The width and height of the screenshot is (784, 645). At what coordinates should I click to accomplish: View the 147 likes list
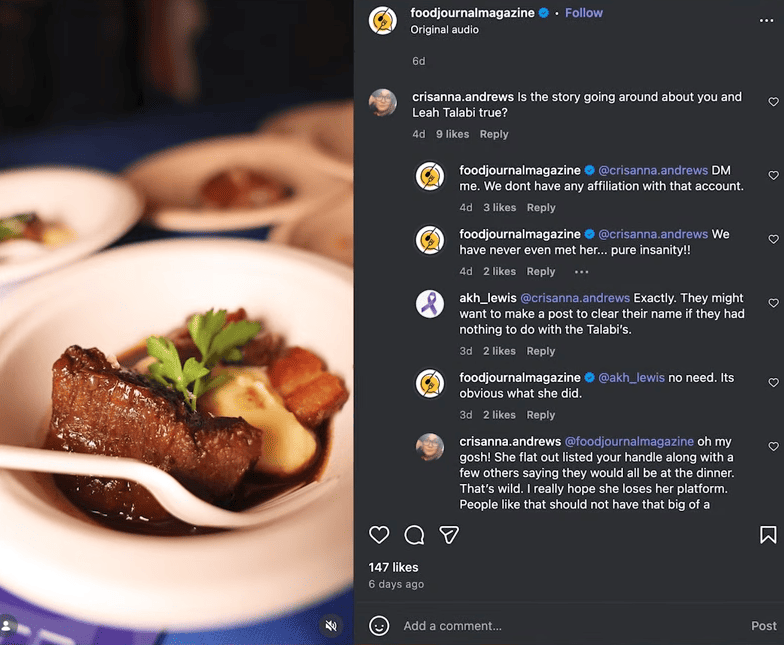pos(393,567)
